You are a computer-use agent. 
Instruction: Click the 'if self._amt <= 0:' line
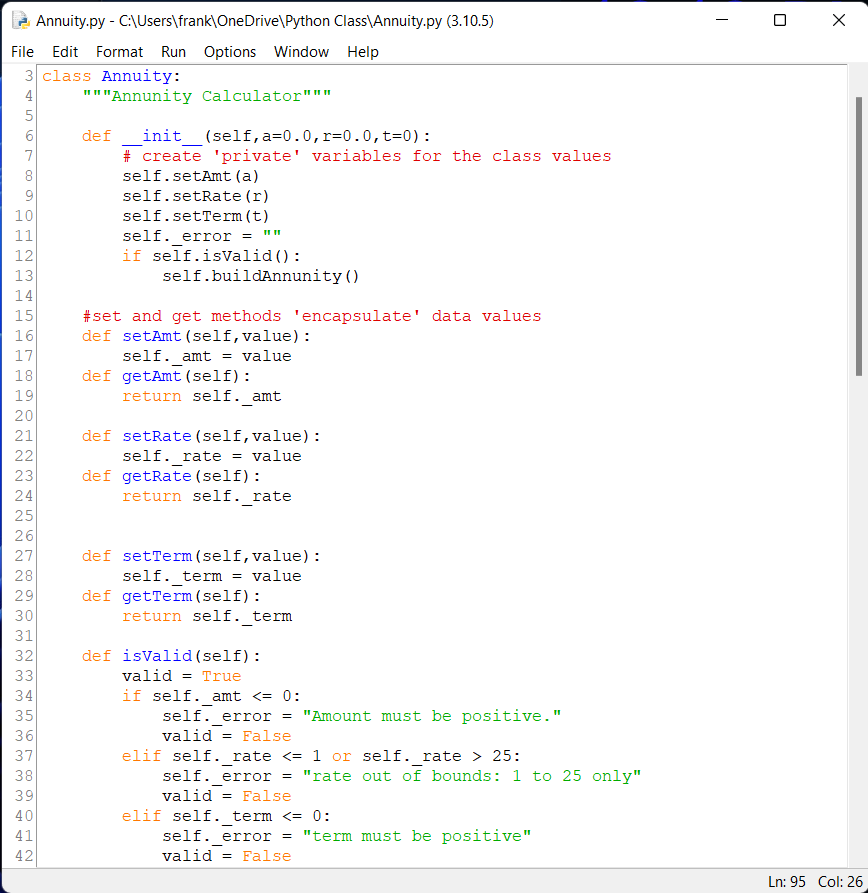tap(211, 696)
